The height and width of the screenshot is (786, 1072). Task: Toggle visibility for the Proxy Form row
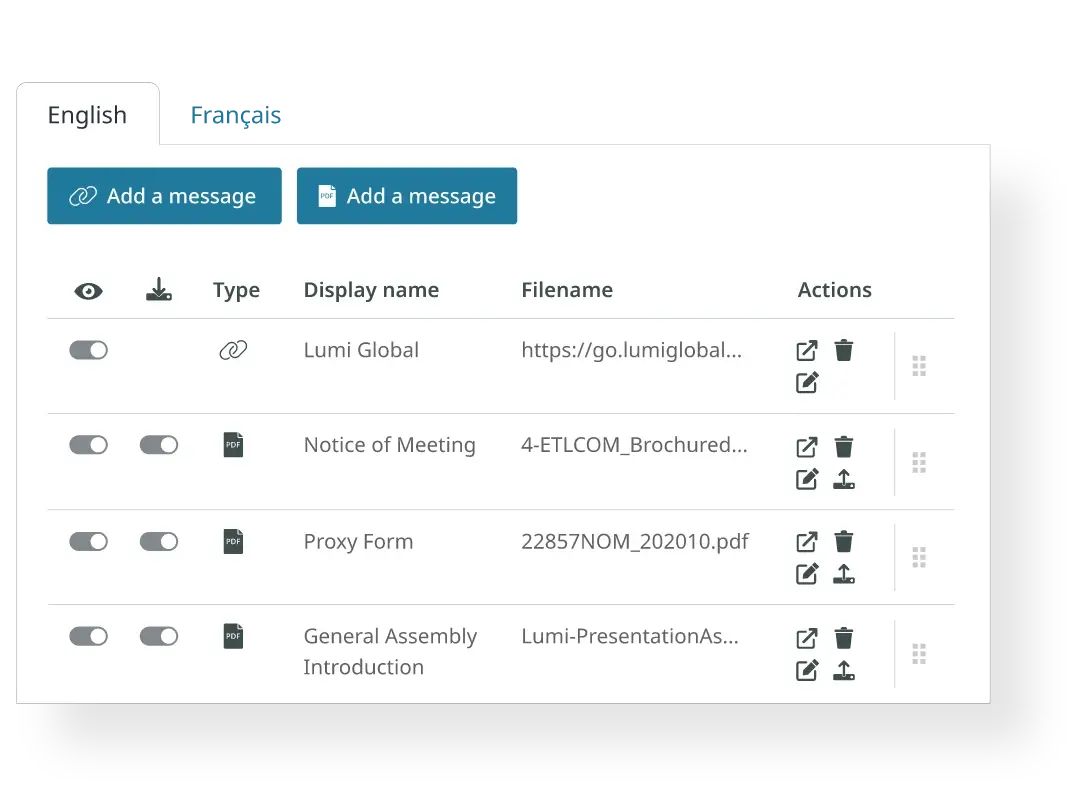pyautogui.click(x=88, y=541)
